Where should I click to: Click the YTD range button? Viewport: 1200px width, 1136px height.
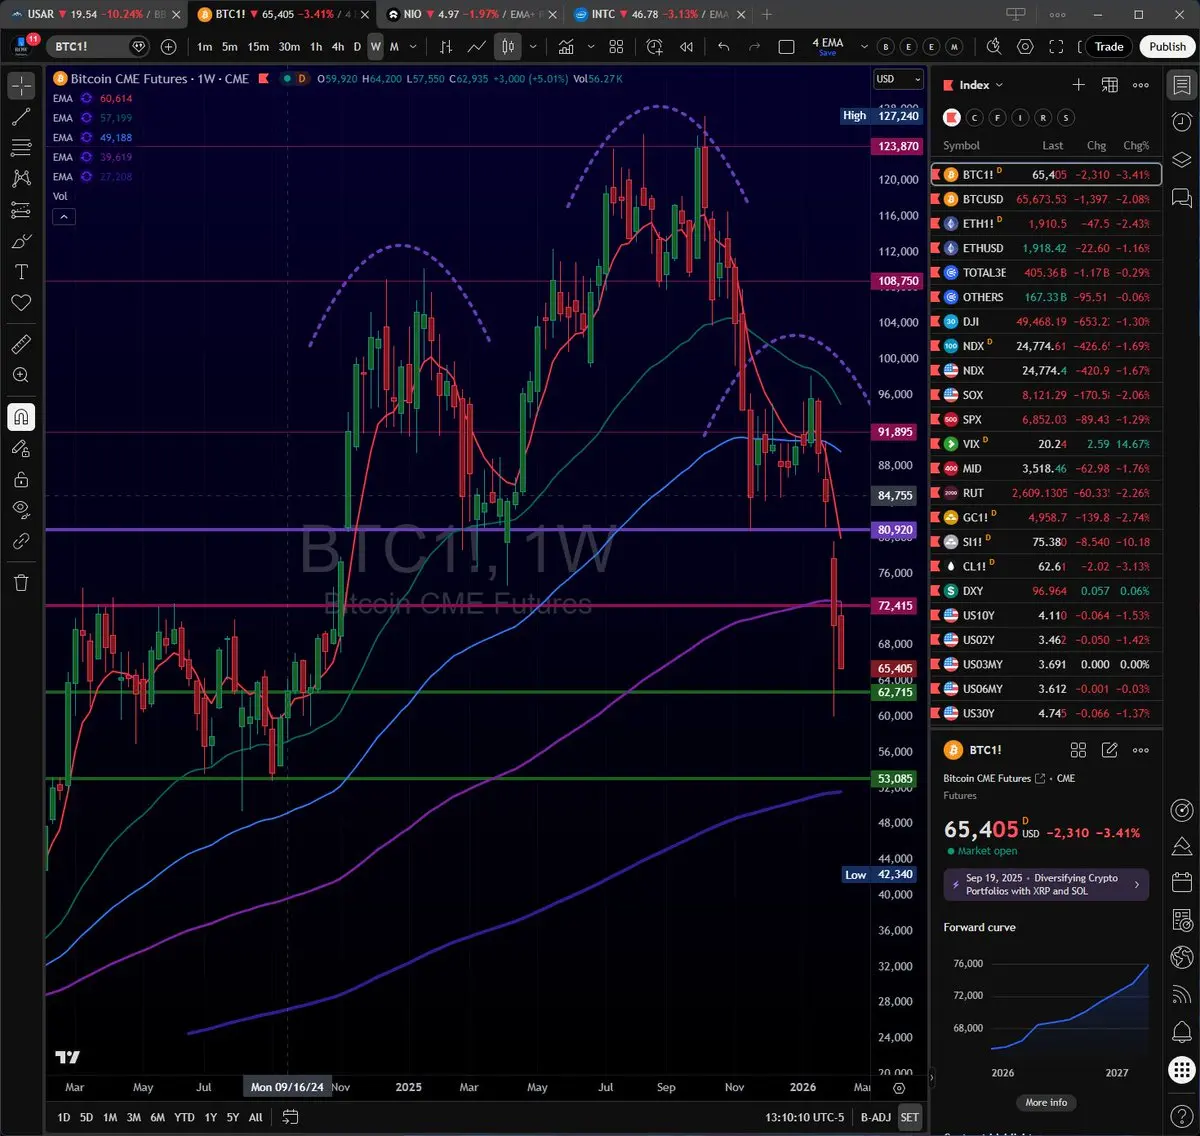click(x=184, y=1117)
